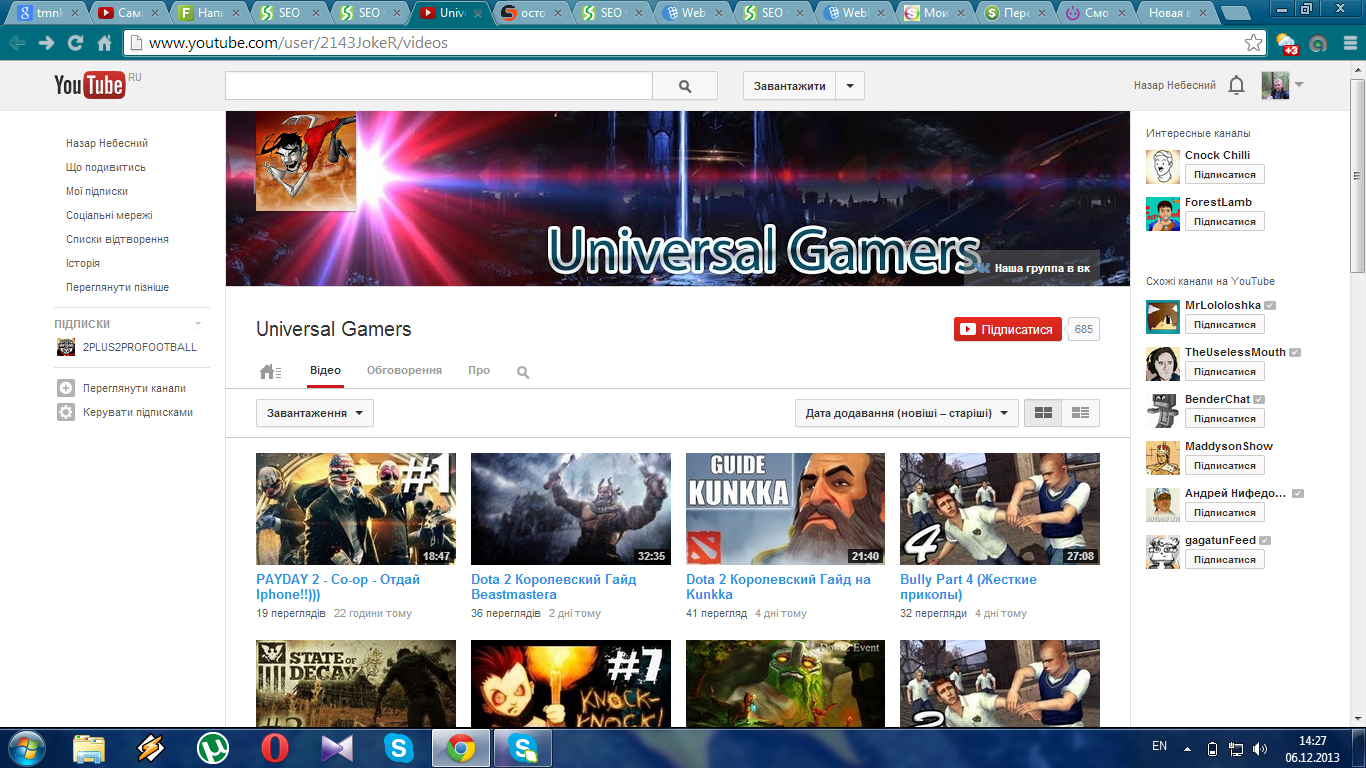Click the YouTube search input field
The image size is (1366, 768).
439,86
